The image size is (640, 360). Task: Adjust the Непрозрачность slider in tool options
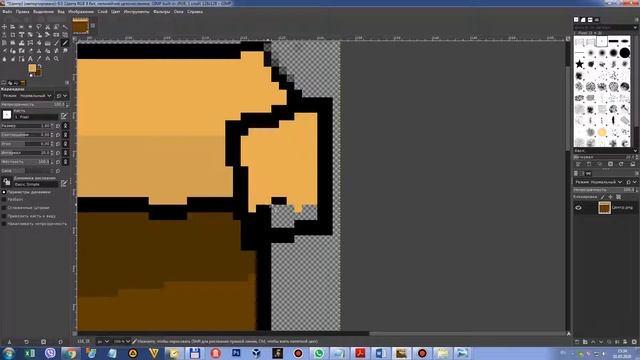[35, 105]
